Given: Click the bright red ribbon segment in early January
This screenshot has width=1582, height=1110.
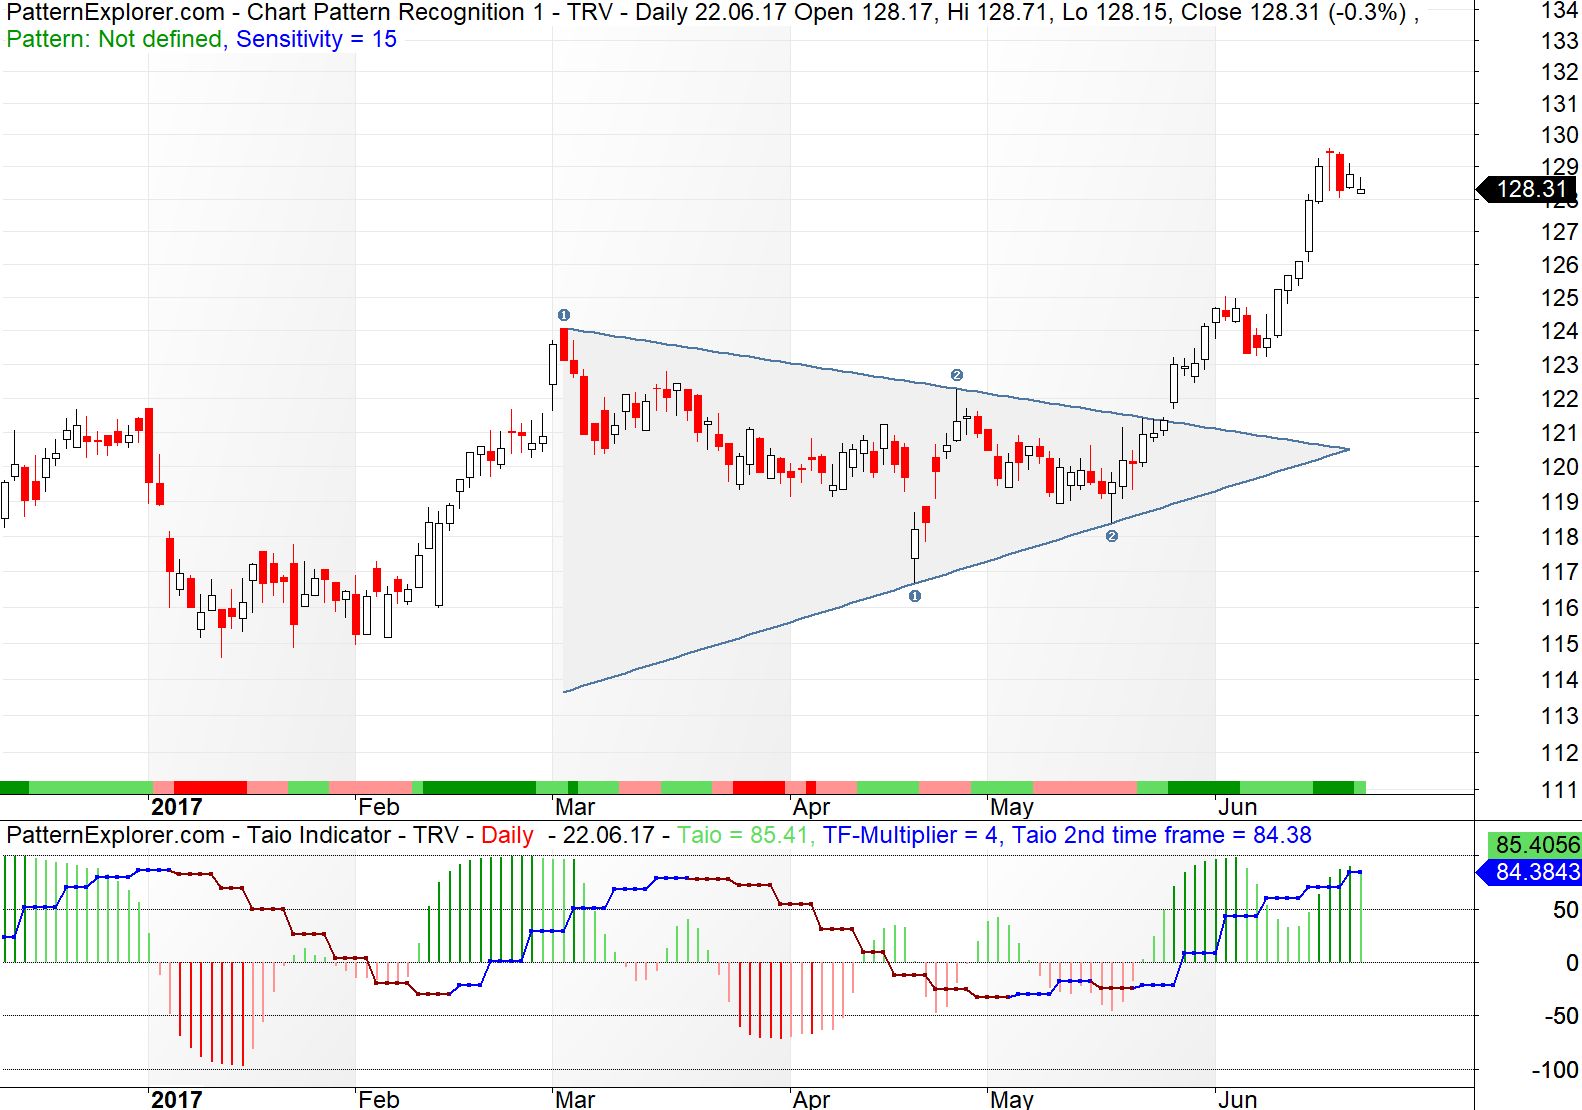Looking at the screenshot, I should click(210, 787).
